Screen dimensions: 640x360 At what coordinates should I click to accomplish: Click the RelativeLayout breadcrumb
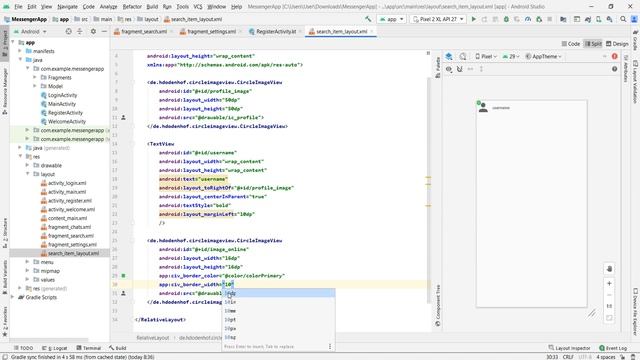click(x=153, y=338)
